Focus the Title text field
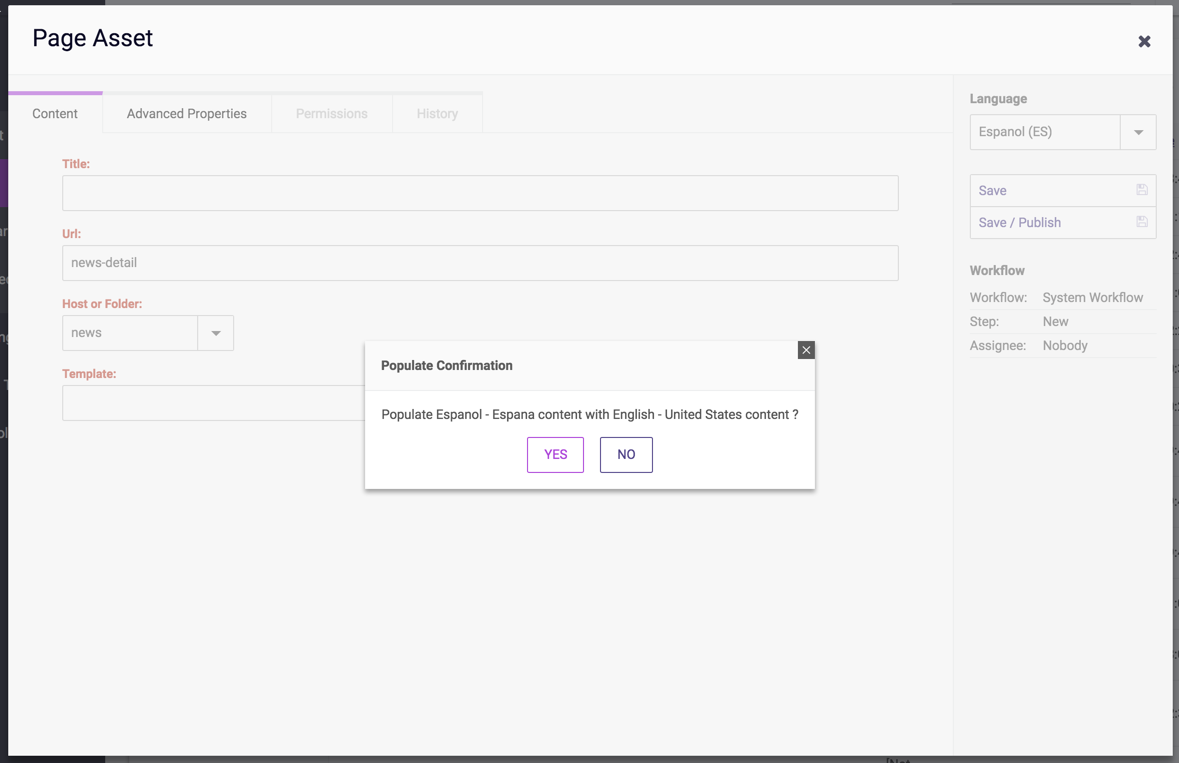1179x763 pixels. [x=480, y=193]
